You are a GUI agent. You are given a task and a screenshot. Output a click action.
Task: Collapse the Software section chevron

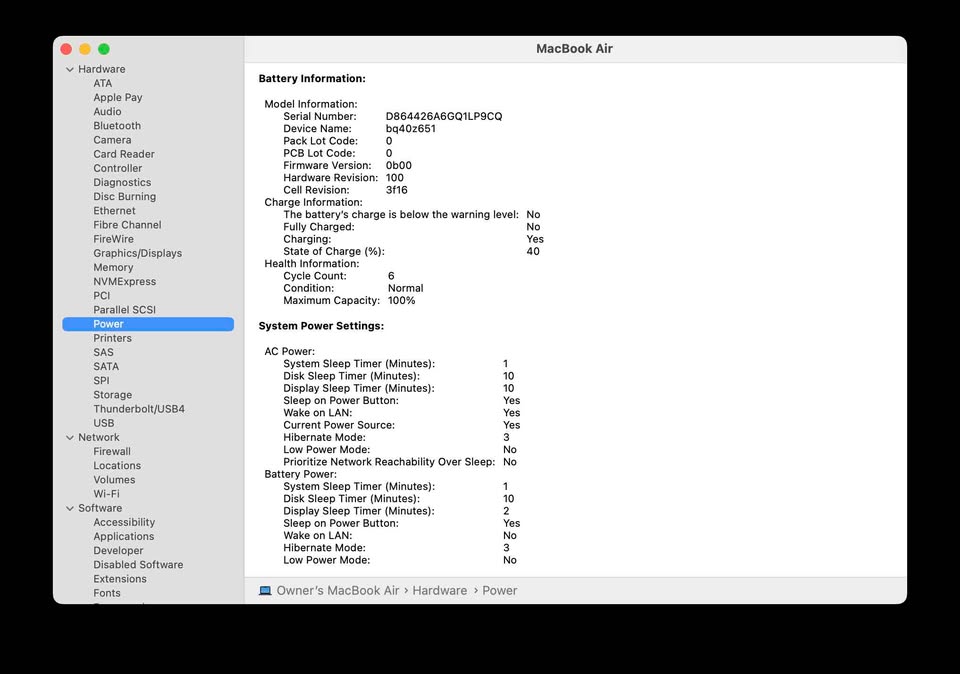[x=70, y=509]
